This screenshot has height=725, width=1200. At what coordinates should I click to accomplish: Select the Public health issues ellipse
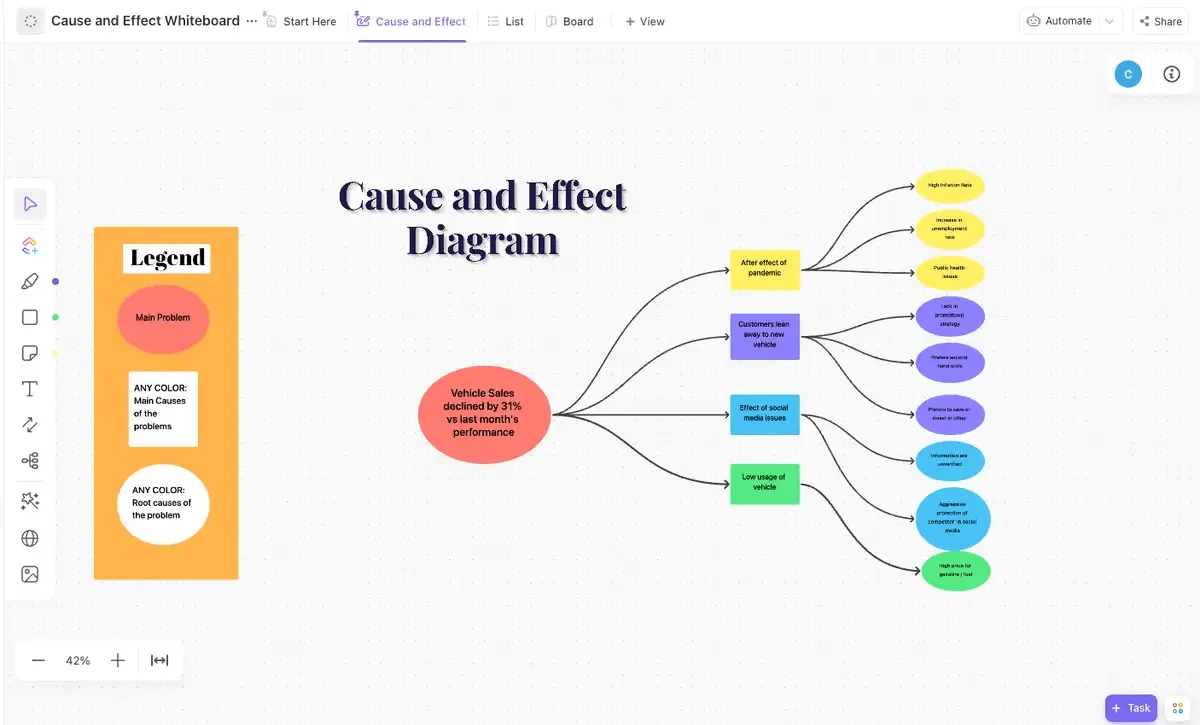click(950, 272)
